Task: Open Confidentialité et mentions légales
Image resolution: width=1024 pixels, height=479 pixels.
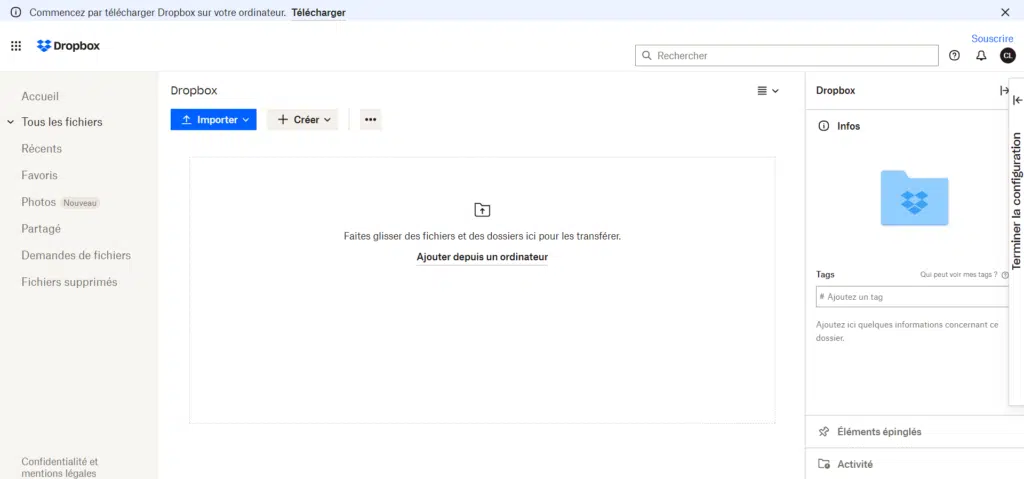Action: tap(59, 467)
